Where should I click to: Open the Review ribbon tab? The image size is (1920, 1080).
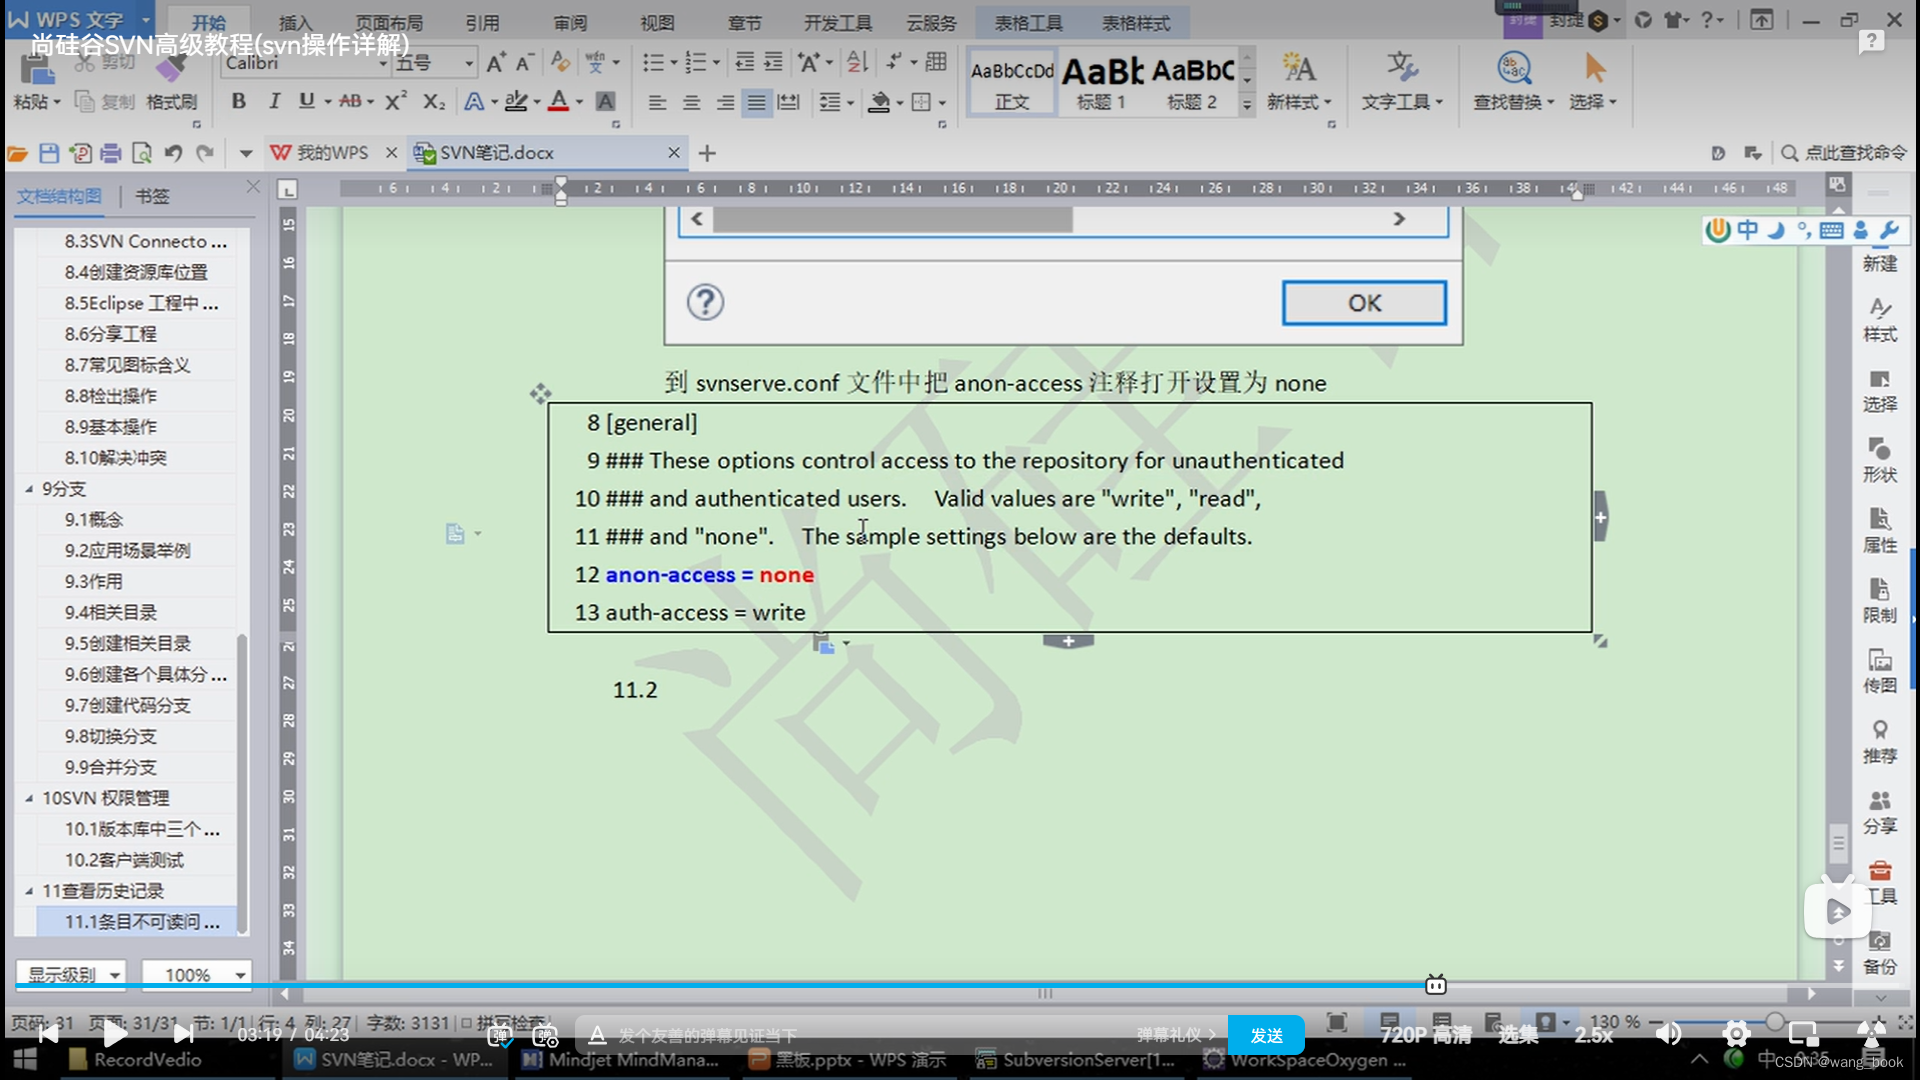pyautogui.click(x=570, y=23)
